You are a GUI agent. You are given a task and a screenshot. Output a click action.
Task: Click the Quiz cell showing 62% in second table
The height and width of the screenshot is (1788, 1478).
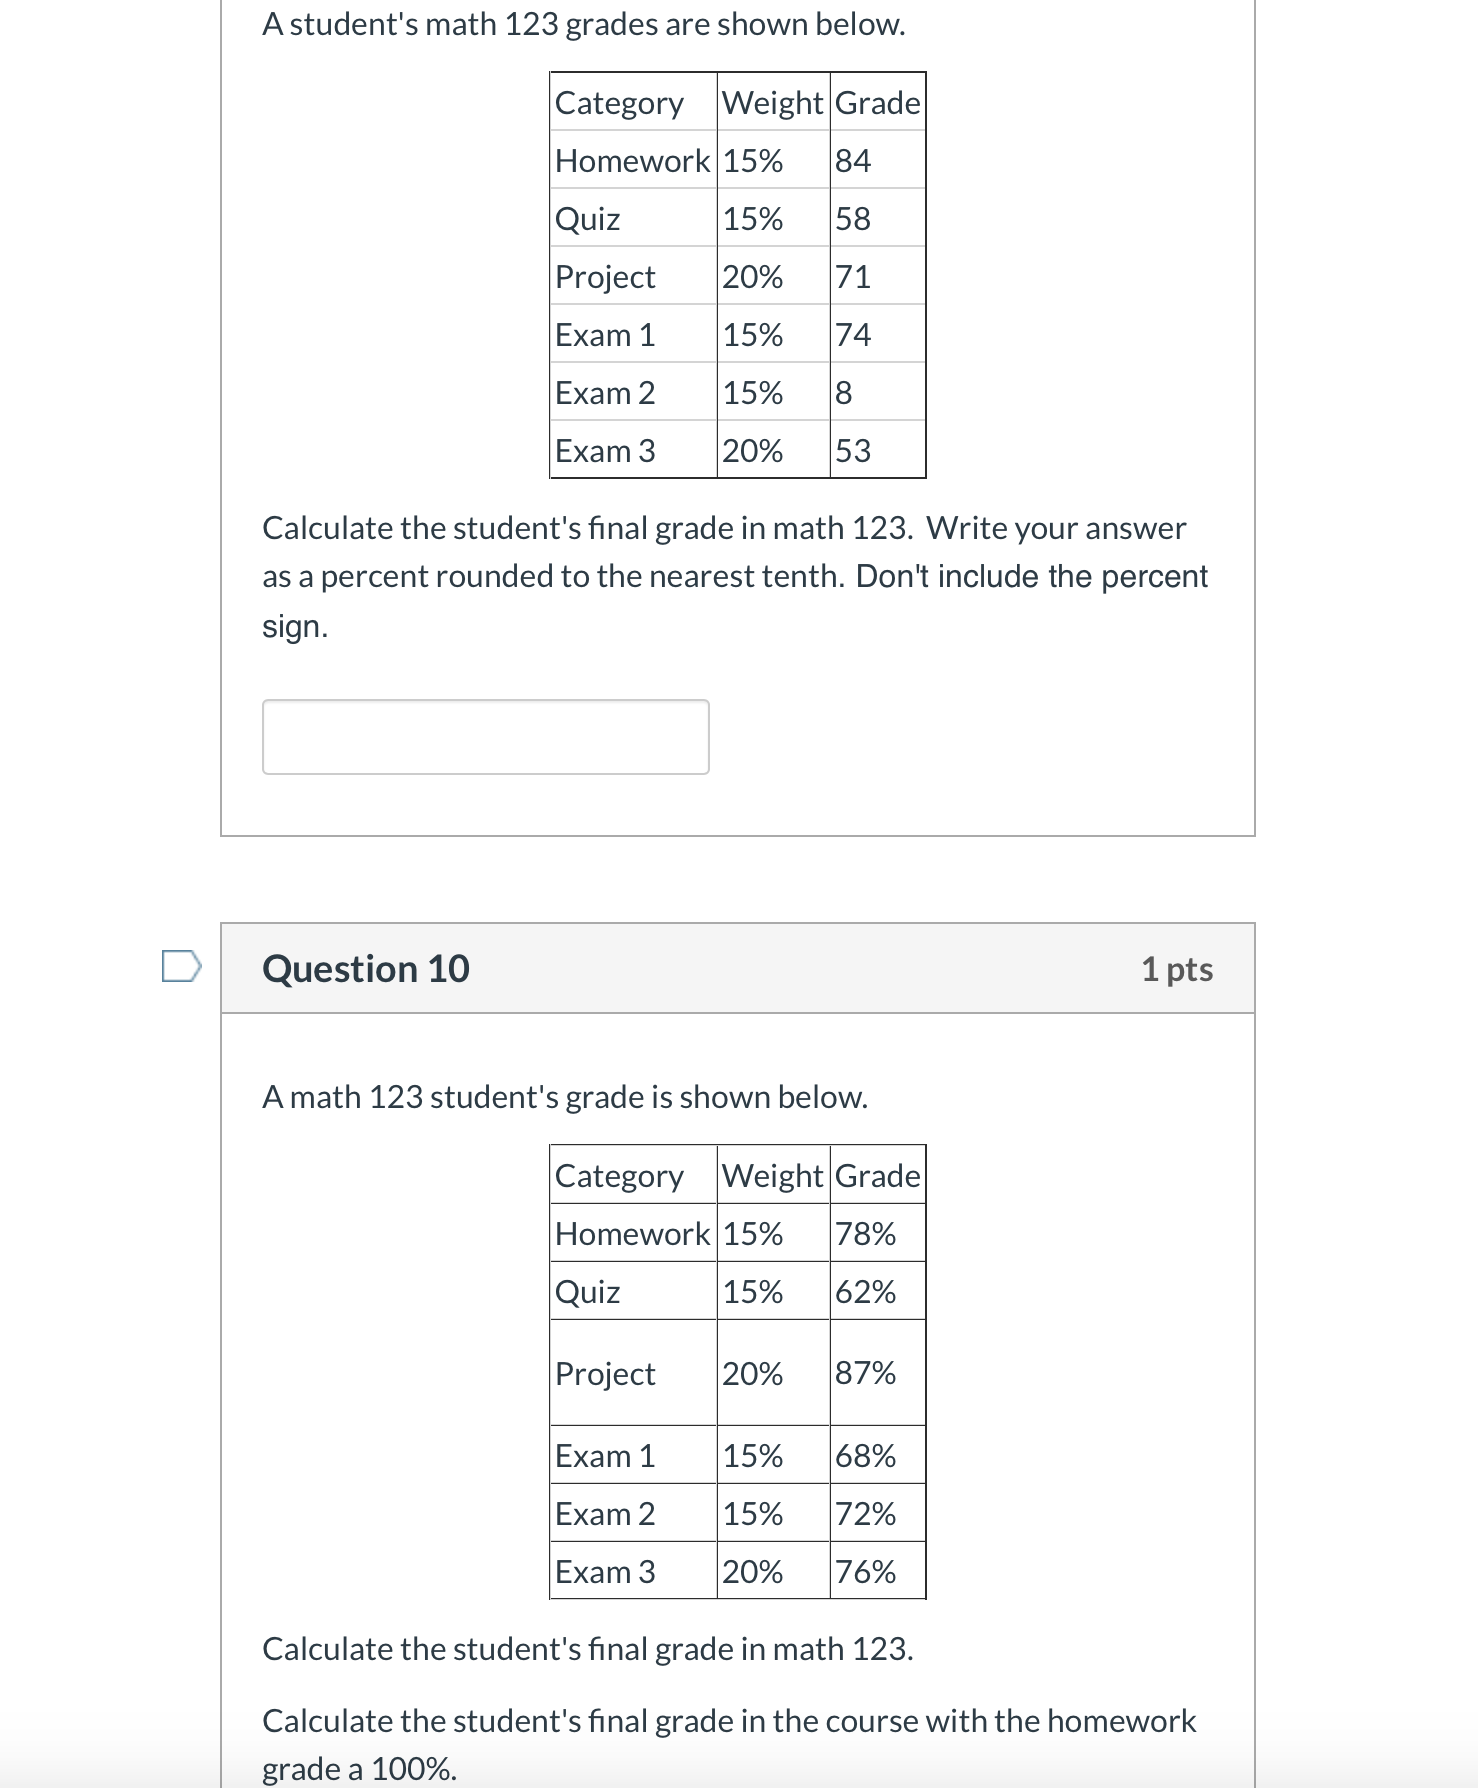point(866,1293)
